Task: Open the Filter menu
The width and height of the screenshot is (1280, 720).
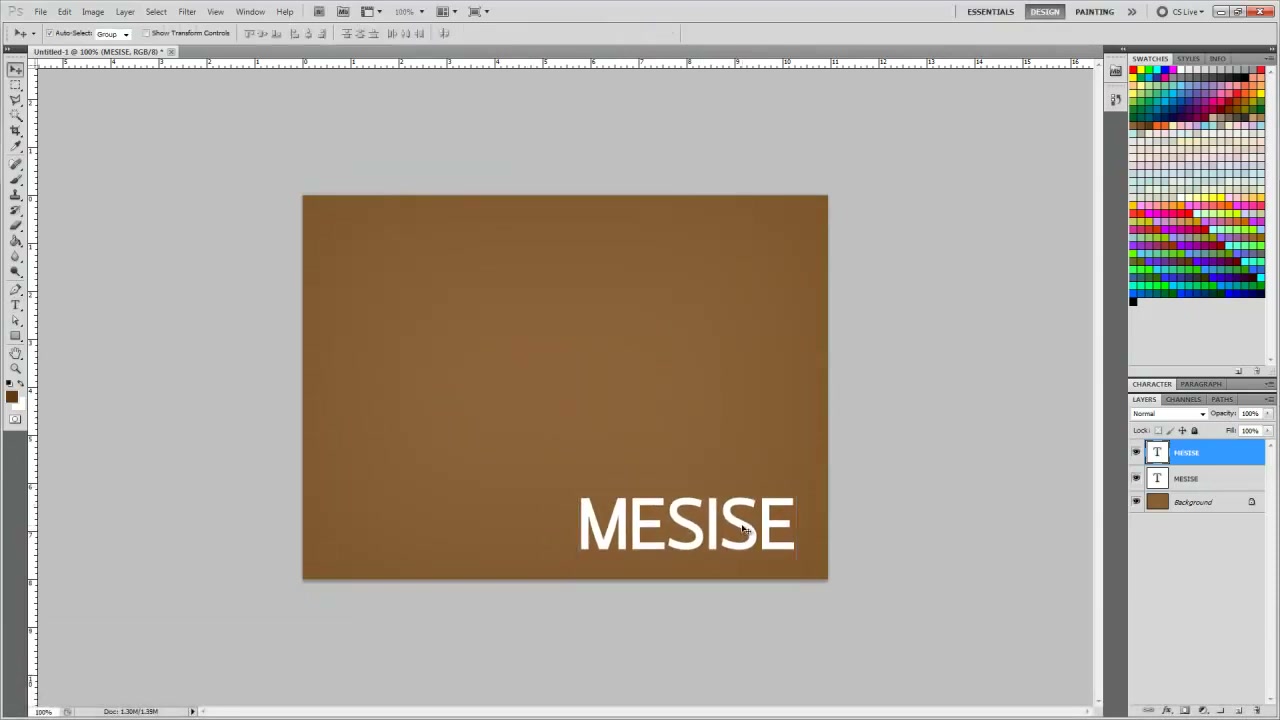Action: 187,12
